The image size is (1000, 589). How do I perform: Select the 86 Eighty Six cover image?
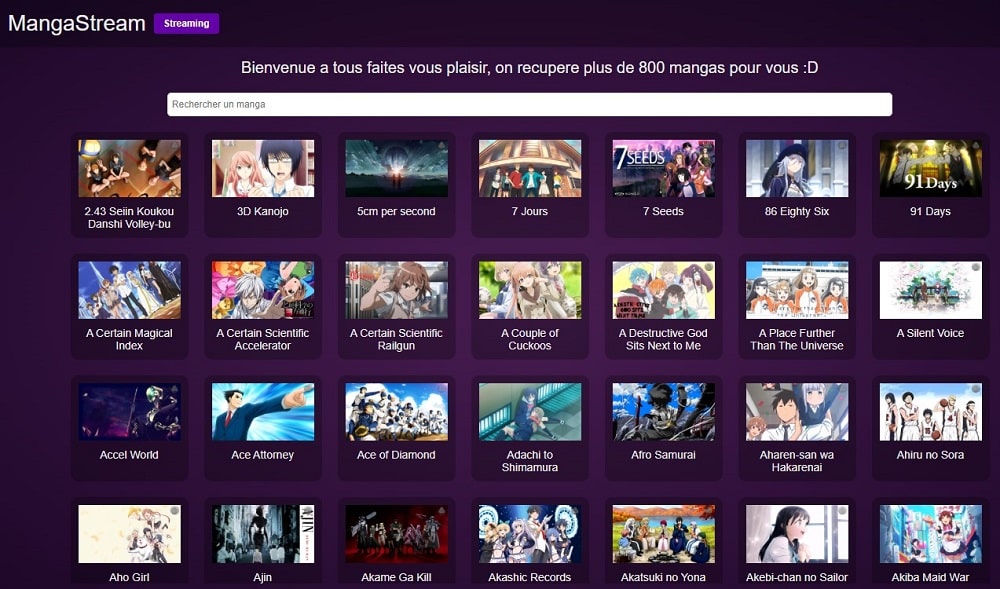tap(797, 168)
